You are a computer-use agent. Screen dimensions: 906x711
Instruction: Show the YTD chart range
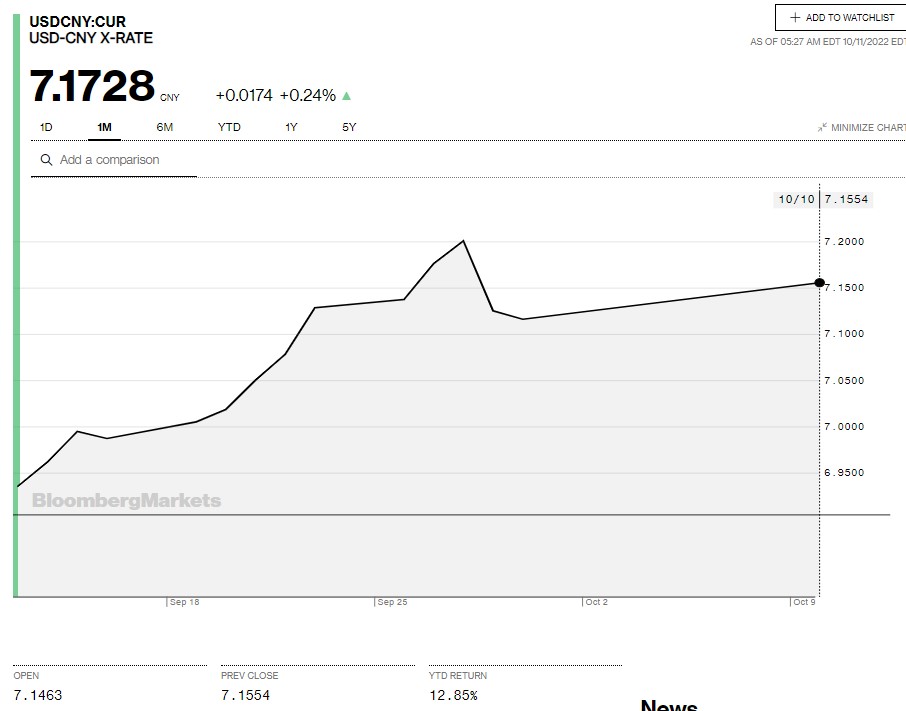tap(229, 127)
